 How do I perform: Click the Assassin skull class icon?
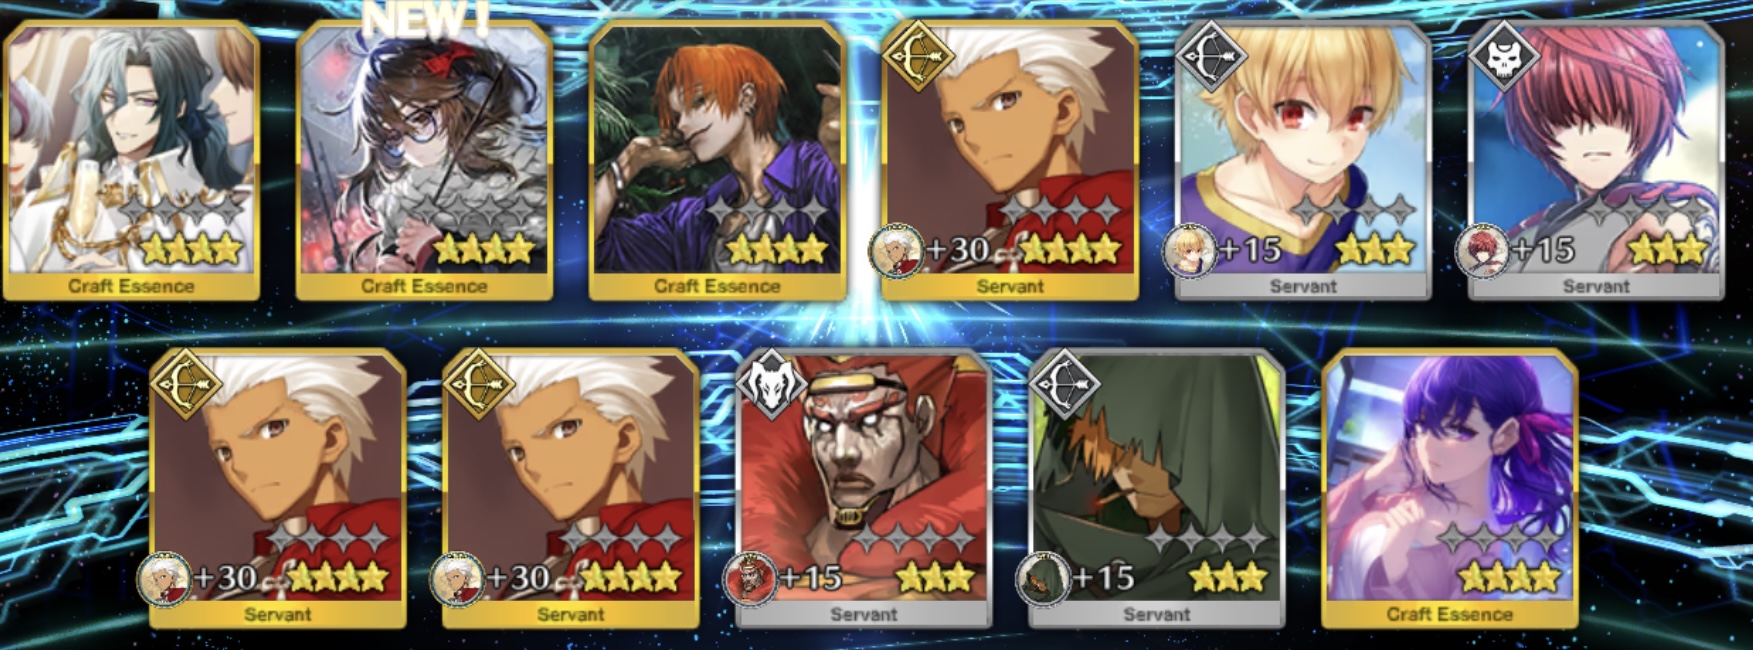tap(1504, 55)
